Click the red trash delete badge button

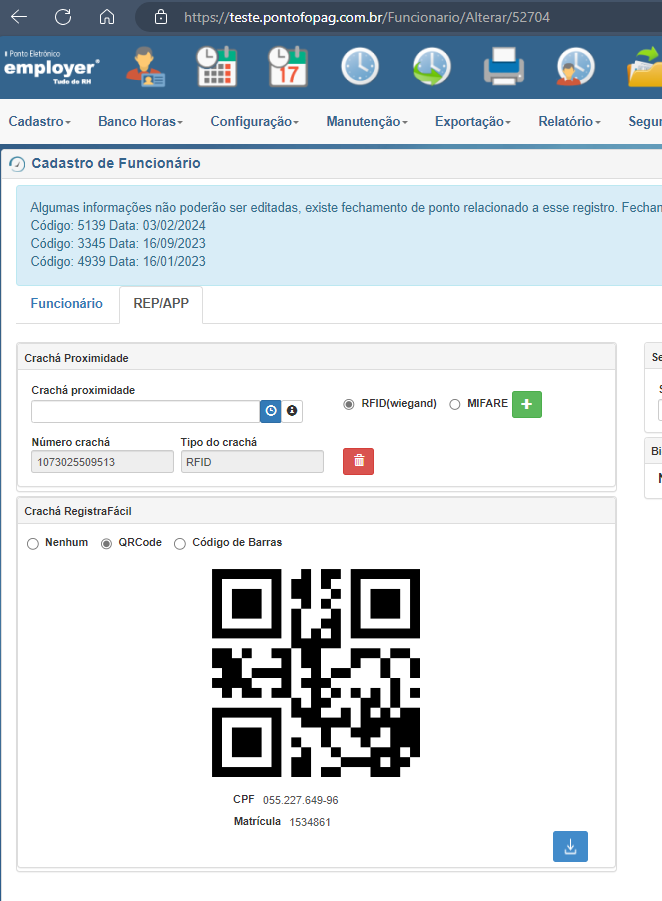(x=359, y=461)
